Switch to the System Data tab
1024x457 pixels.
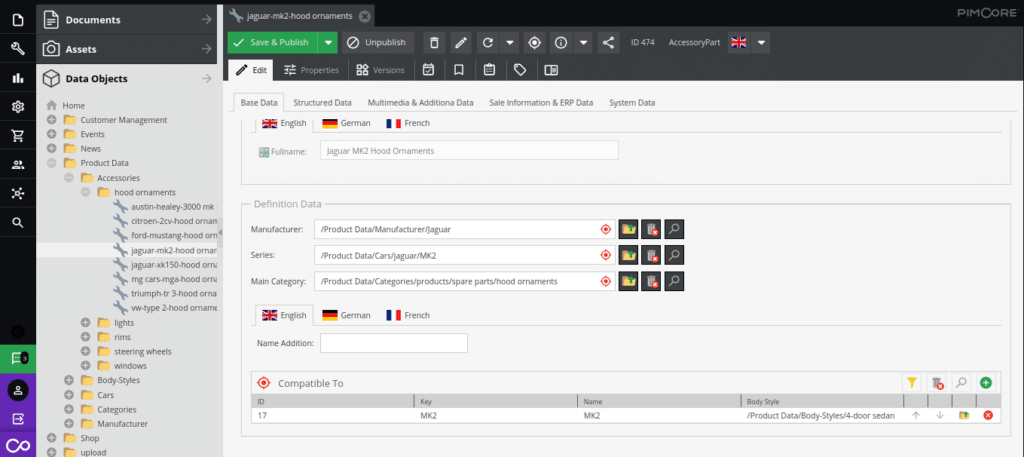tap(632, 102)
